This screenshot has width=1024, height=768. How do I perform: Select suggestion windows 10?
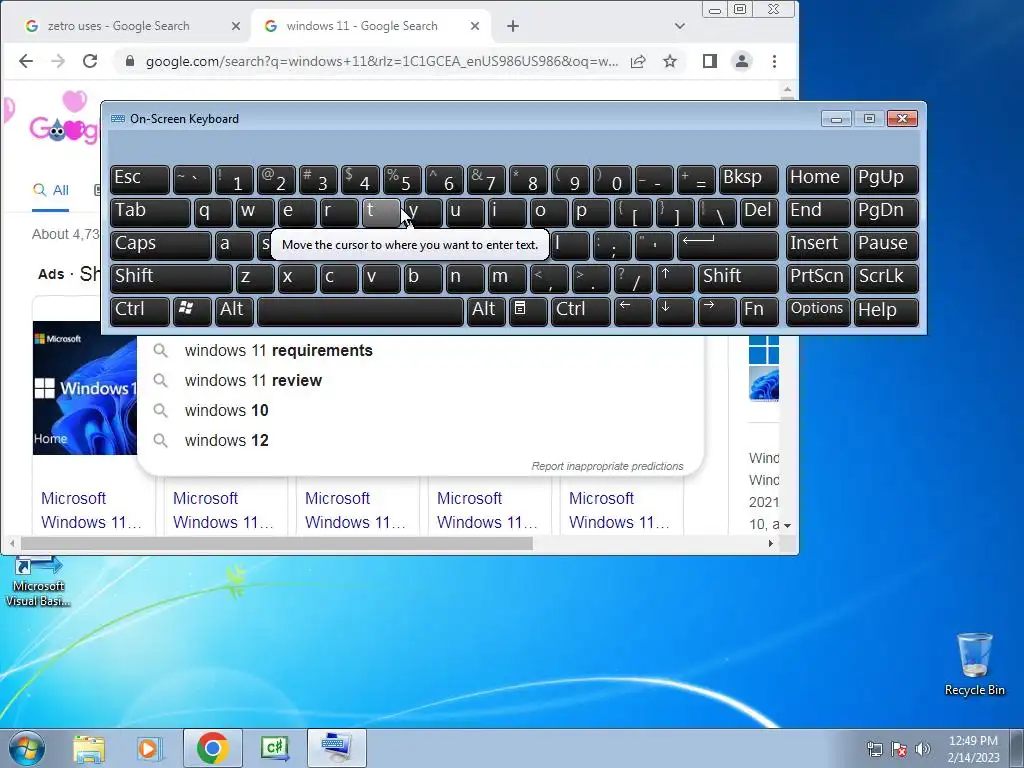coord(421,411)
